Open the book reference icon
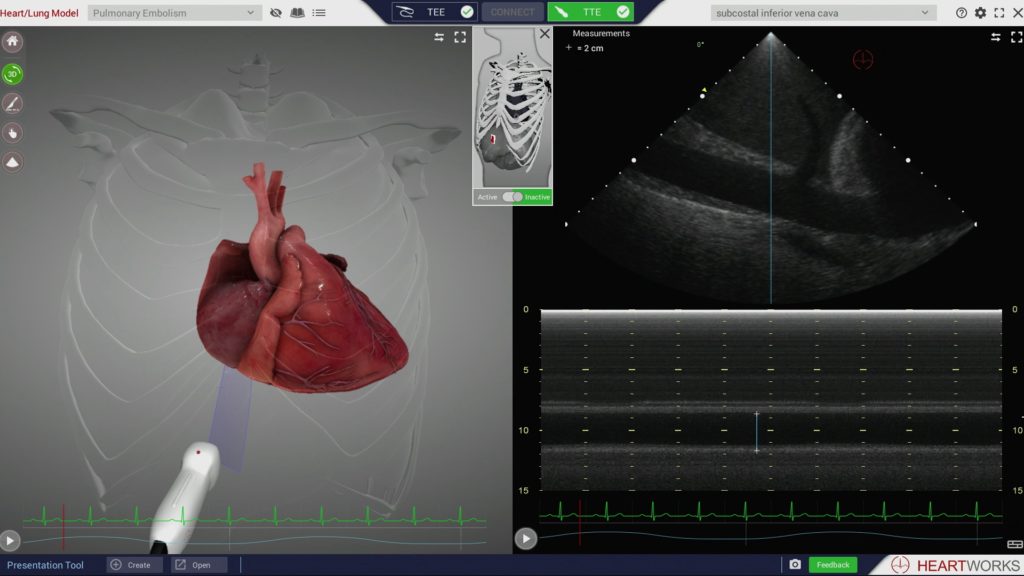The image size is (1024, 576). [297, 13]
